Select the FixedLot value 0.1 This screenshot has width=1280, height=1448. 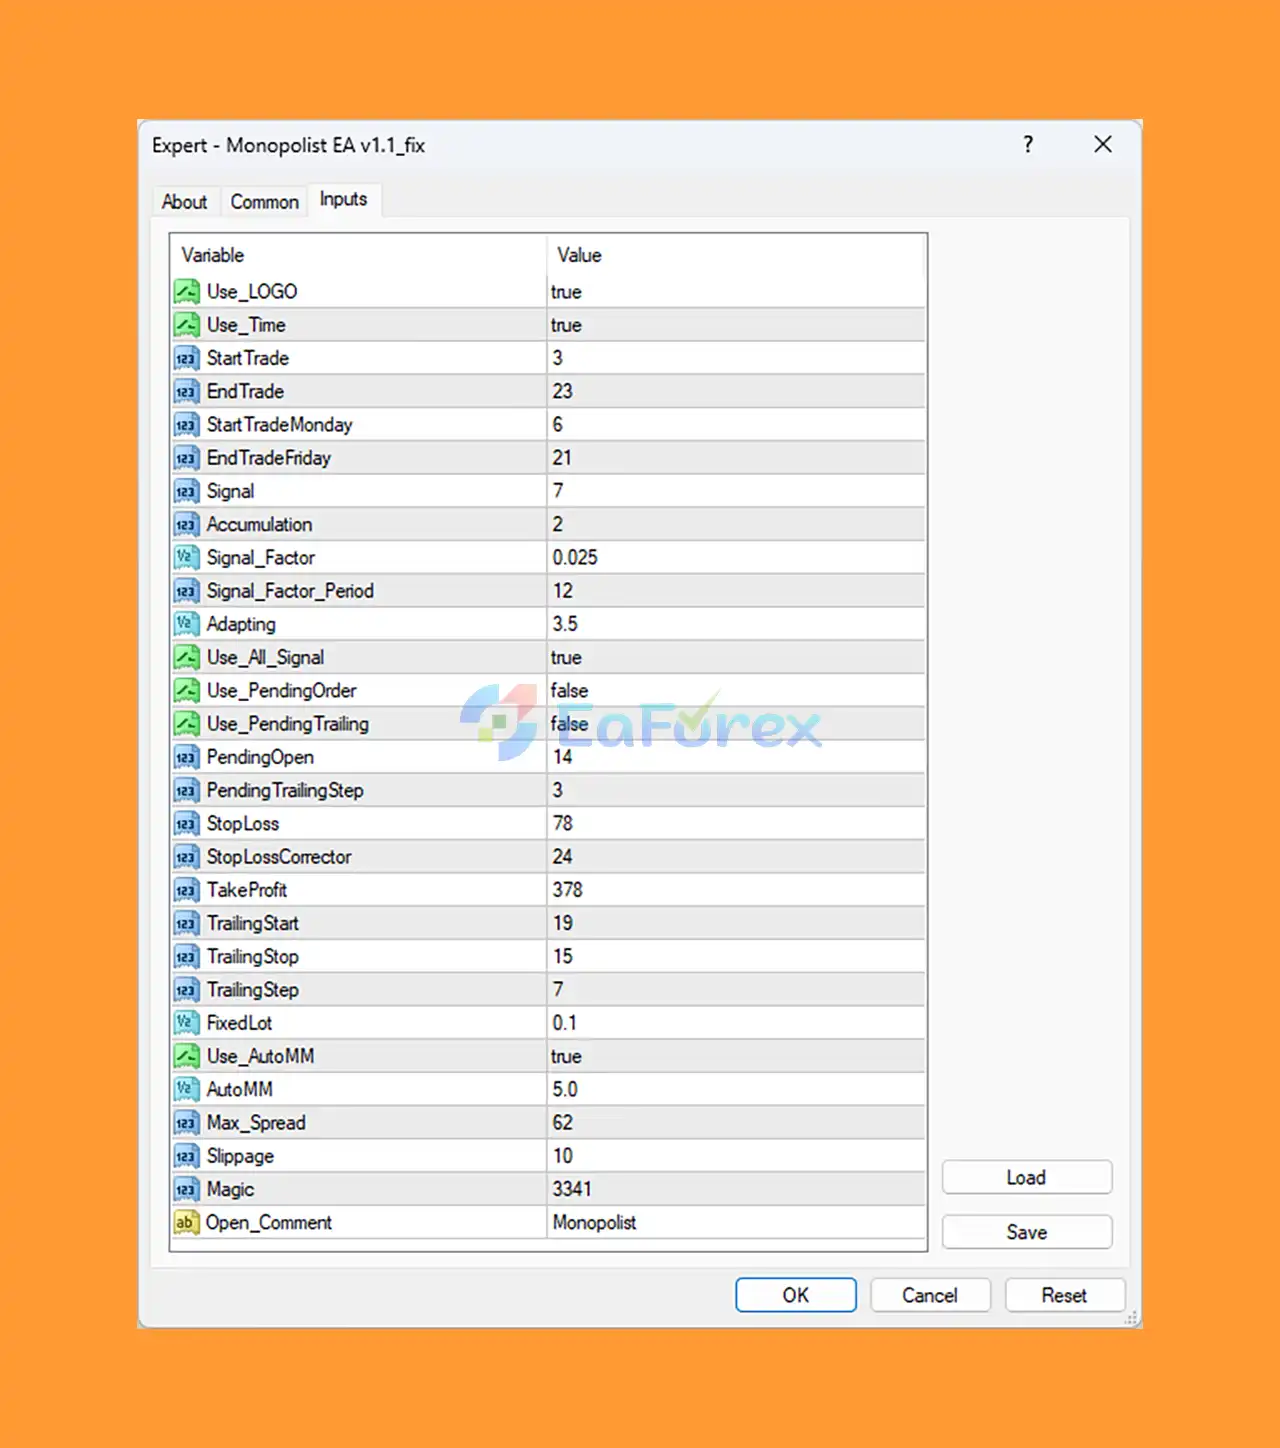565,1023
